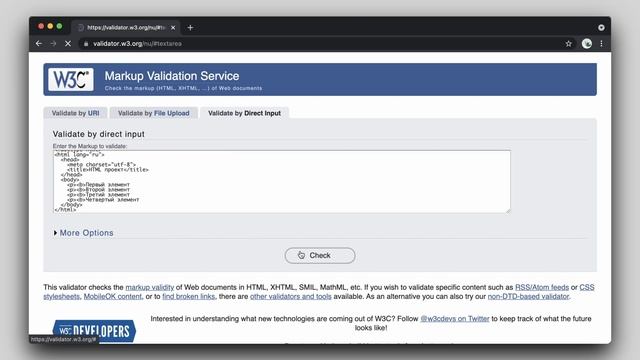Click the address bar URL
Image resolution: width=640 pixels, height=360 pixels.
[x=138, y=44]
